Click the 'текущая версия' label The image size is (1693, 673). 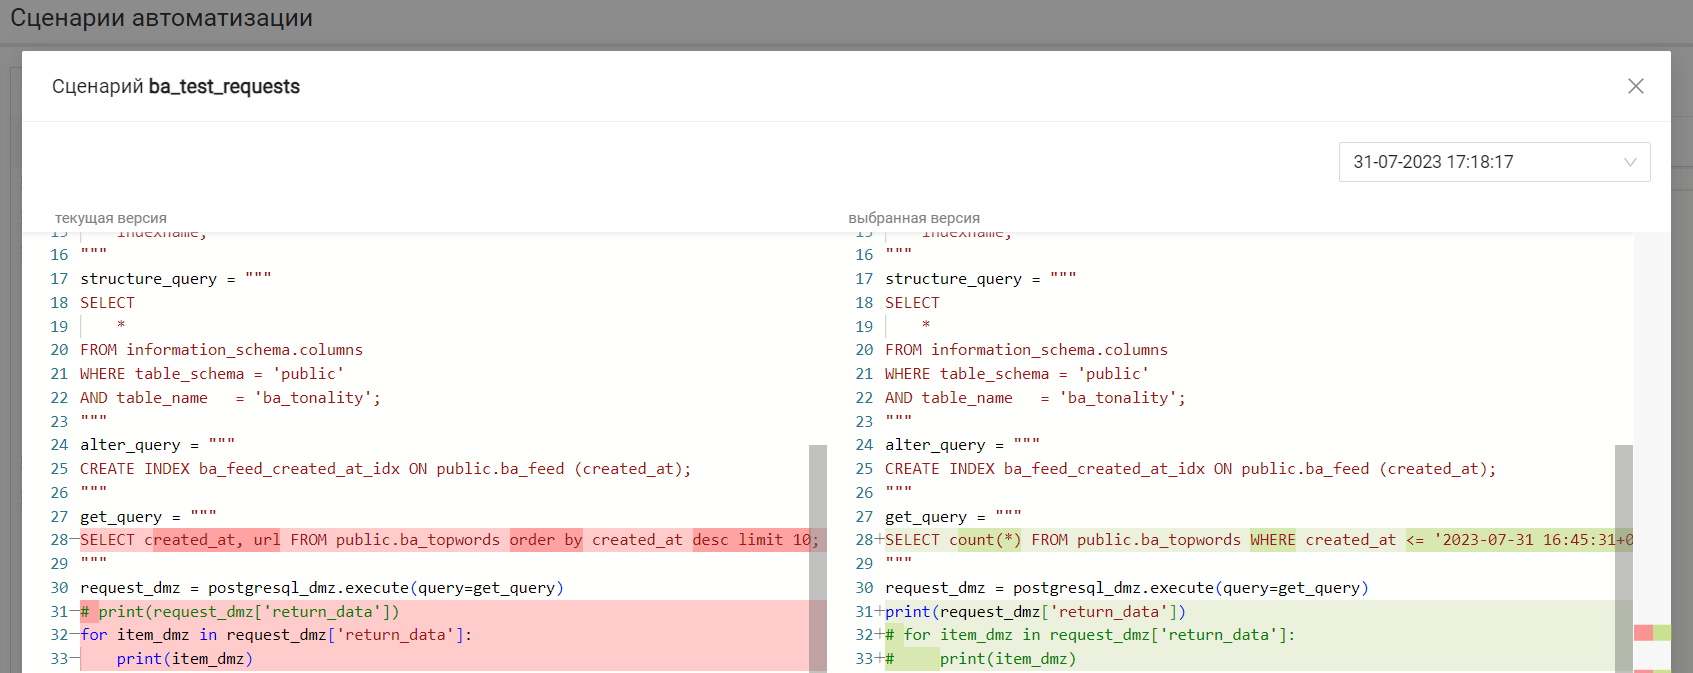tap(111, 218)
